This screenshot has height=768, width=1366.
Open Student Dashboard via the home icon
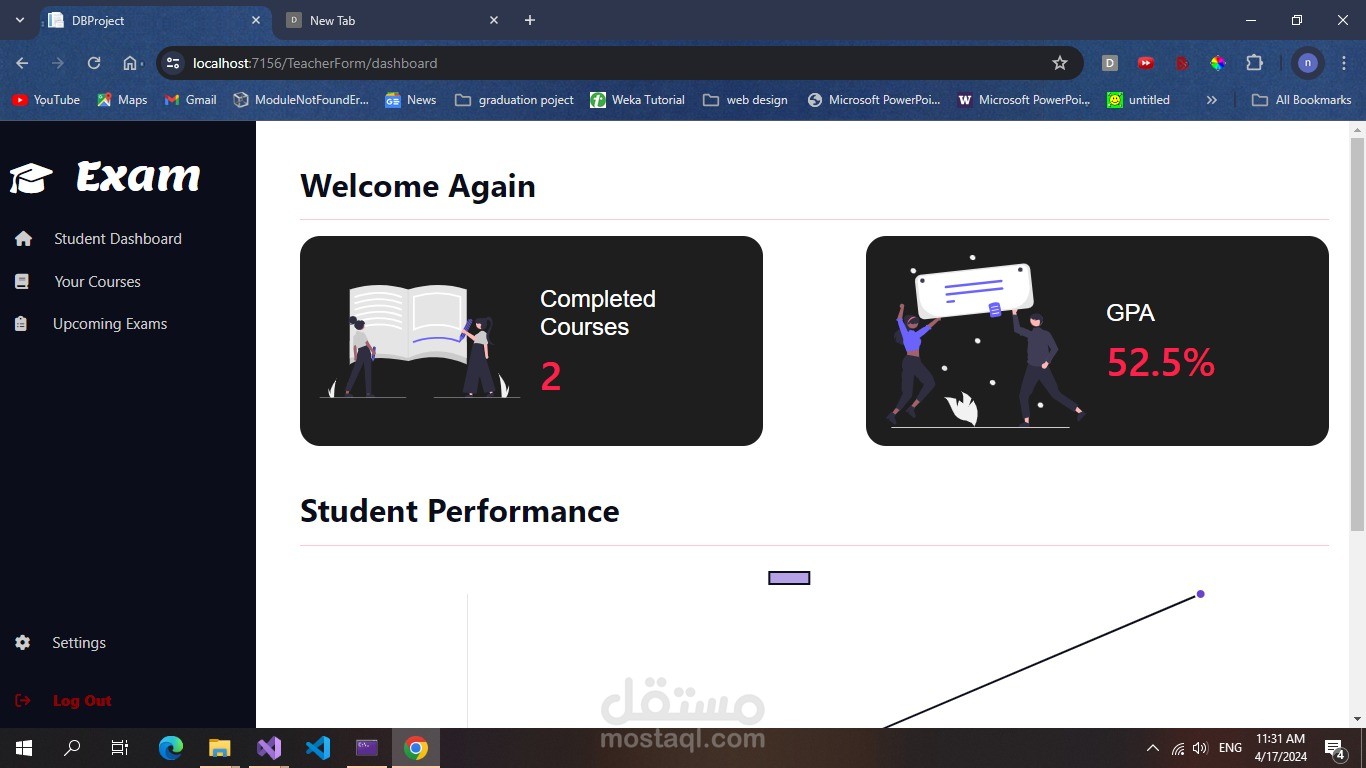pos(22,238)
